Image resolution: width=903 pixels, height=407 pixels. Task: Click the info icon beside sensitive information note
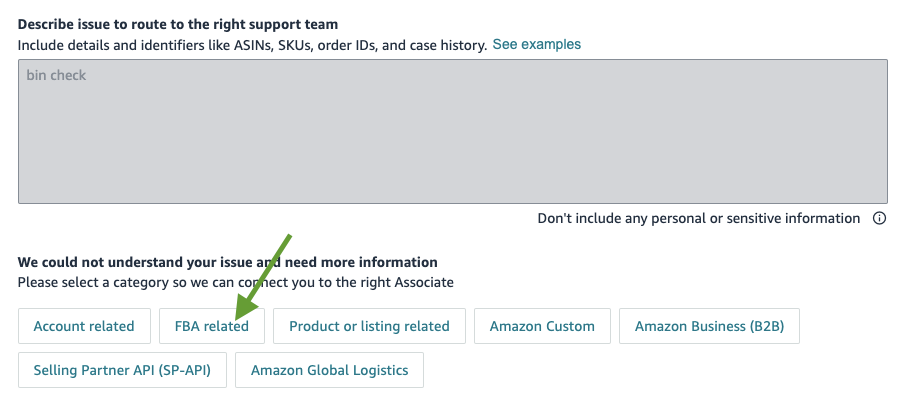point(880,219)
